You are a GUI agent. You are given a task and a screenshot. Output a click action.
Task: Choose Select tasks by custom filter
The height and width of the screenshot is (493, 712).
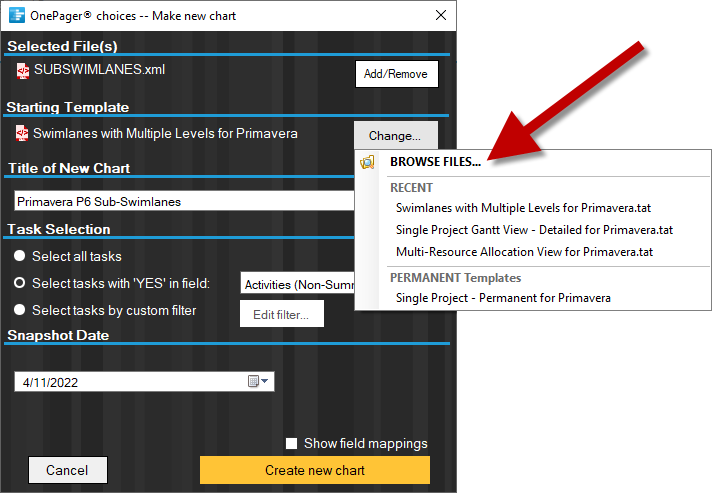click(20, 310)
